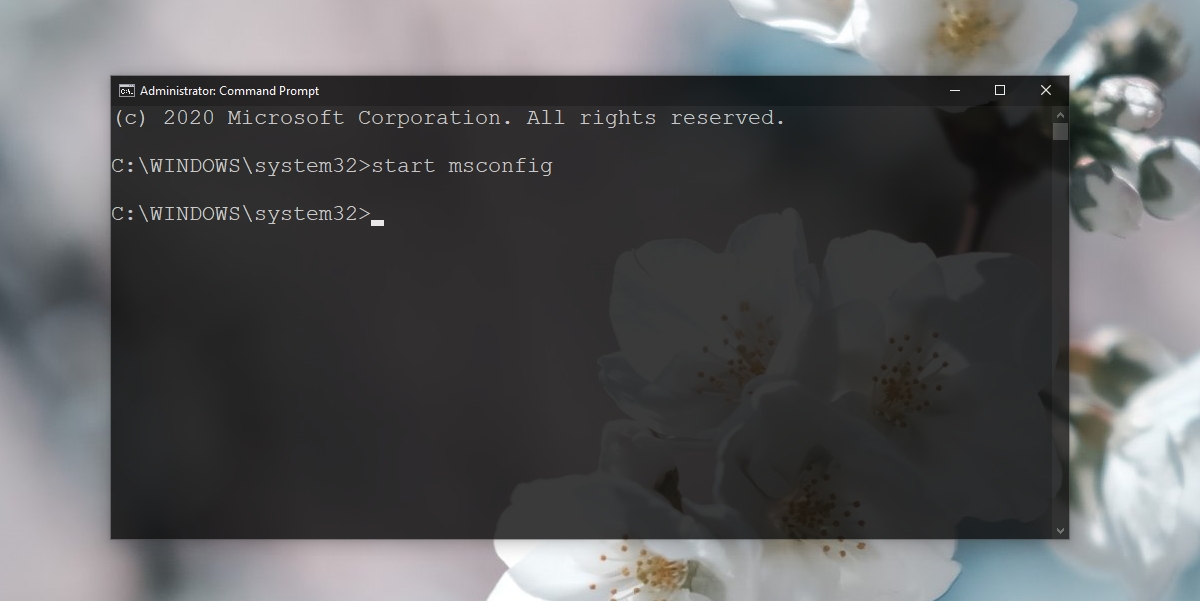Click the blinking cursor at the current prompt
The image size is (1200, 601).
377,222
